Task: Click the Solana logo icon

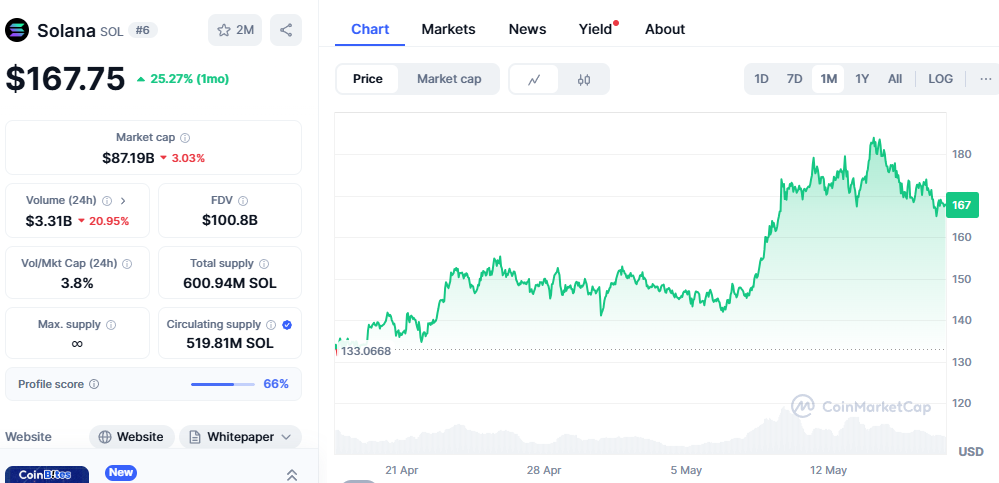Action: point(17,30)
